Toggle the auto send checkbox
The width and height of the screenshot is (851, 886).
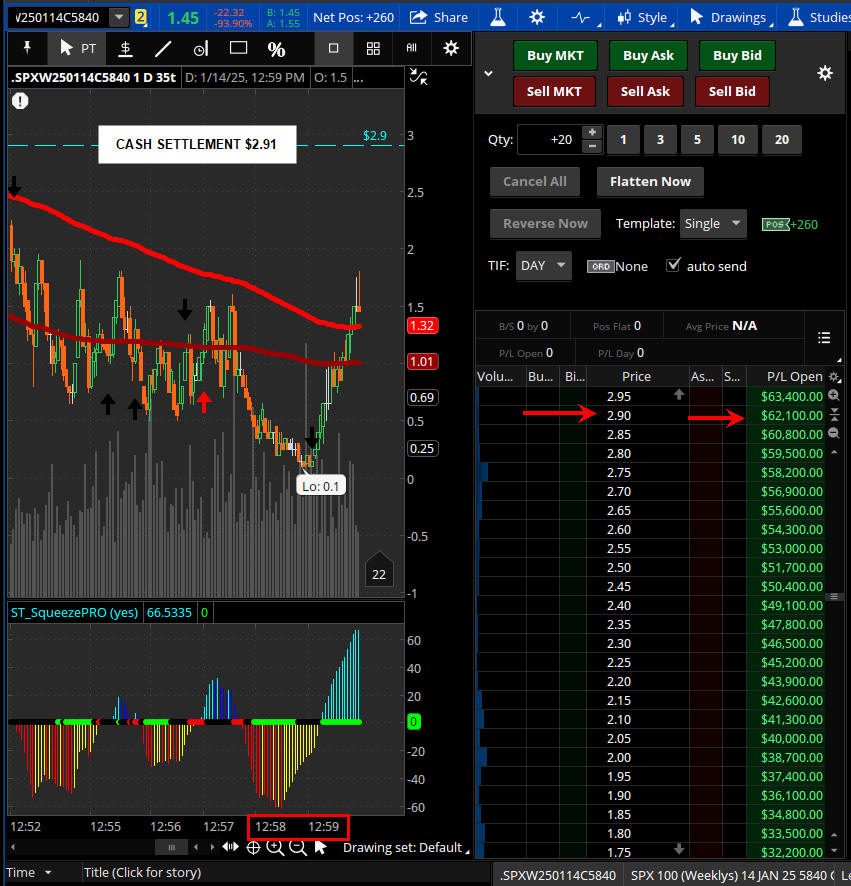pos(674,265)
